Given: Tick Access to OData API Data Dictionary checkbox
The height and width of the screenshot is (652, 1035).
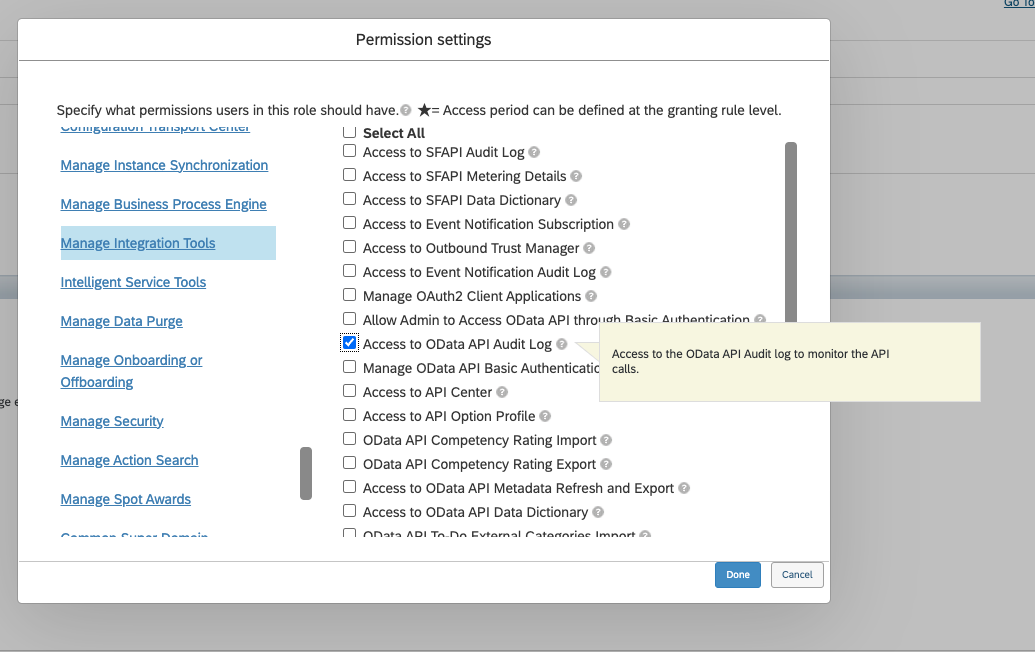Looking at the screenshot, I should pyautogui.click(x=349, y=511).
